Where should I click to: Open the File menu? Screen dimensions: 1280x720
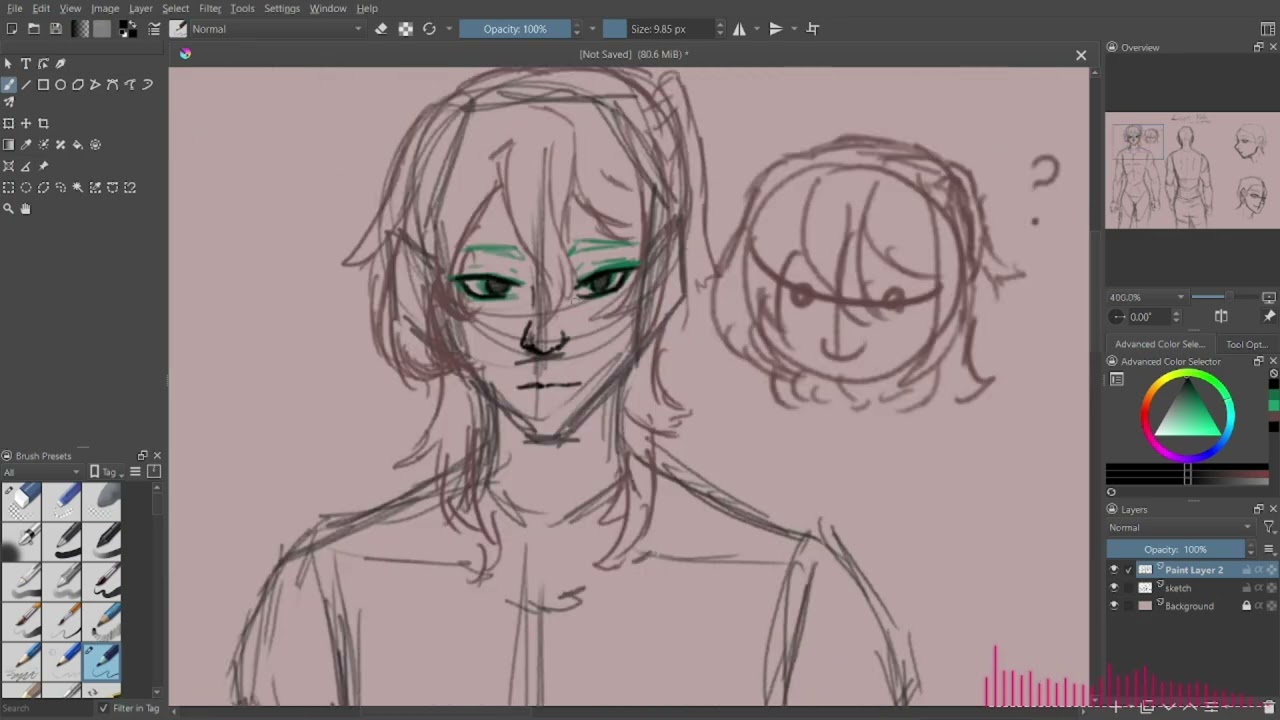[x=15, y=8]
